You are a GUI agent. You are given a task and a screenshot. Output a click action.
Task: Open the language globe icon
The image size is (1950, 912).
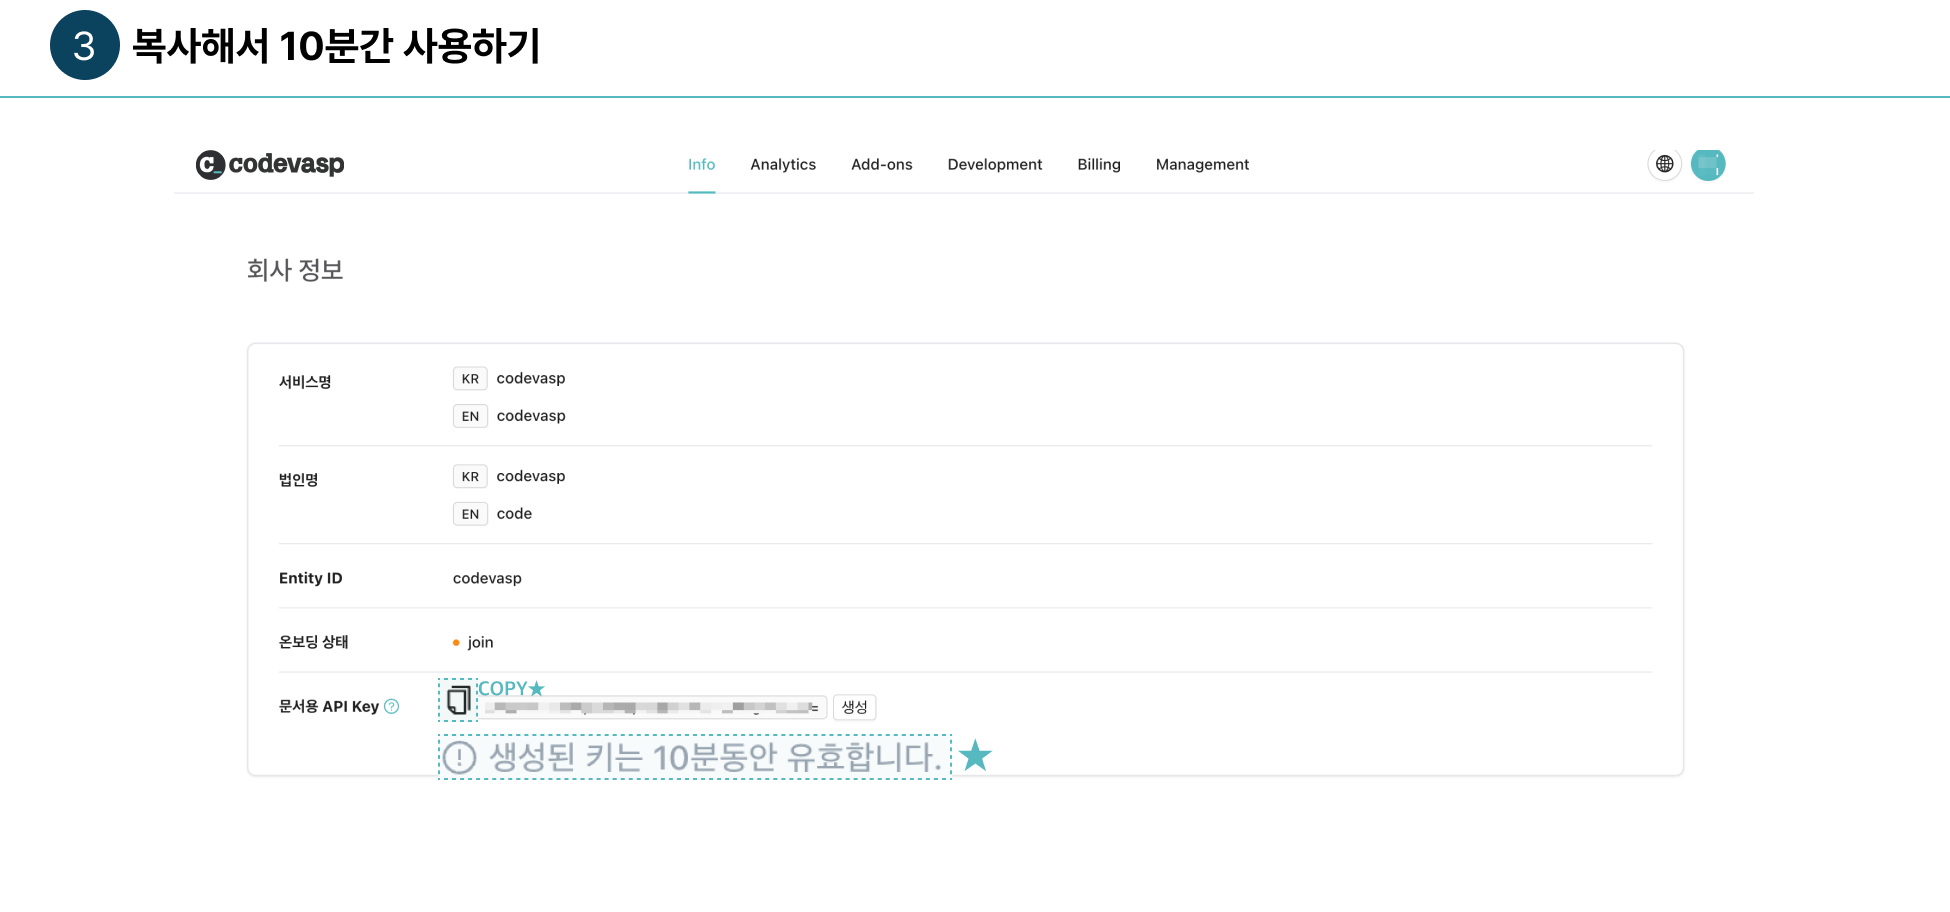1664,164
